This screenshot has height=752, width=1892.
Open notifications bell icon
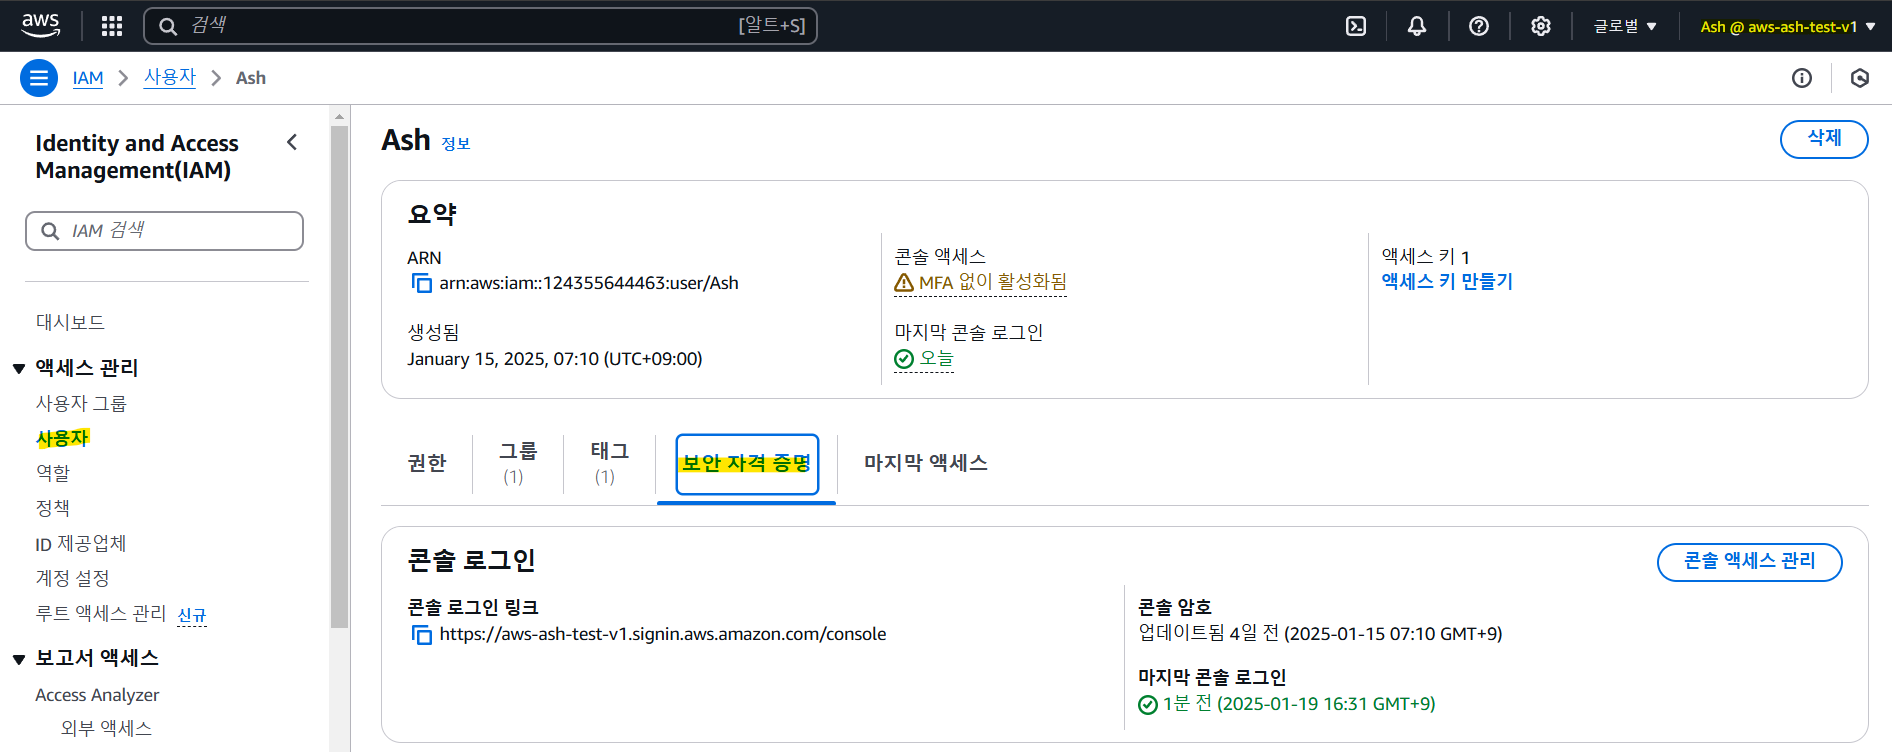pyautogui.click(x=1417, y=26)
